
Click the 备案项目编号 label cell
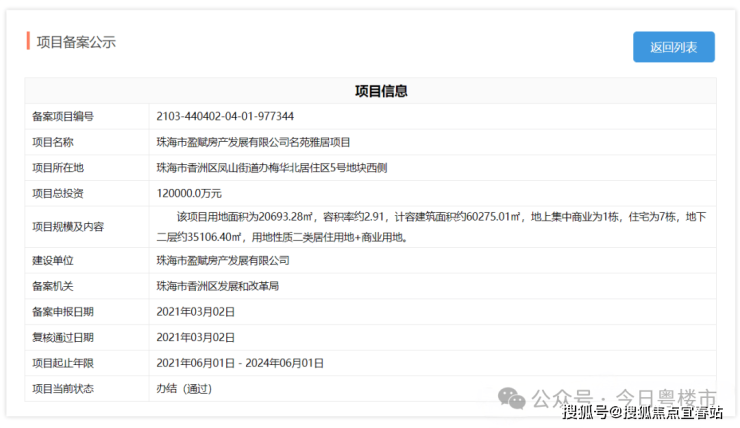coord(63,116)
